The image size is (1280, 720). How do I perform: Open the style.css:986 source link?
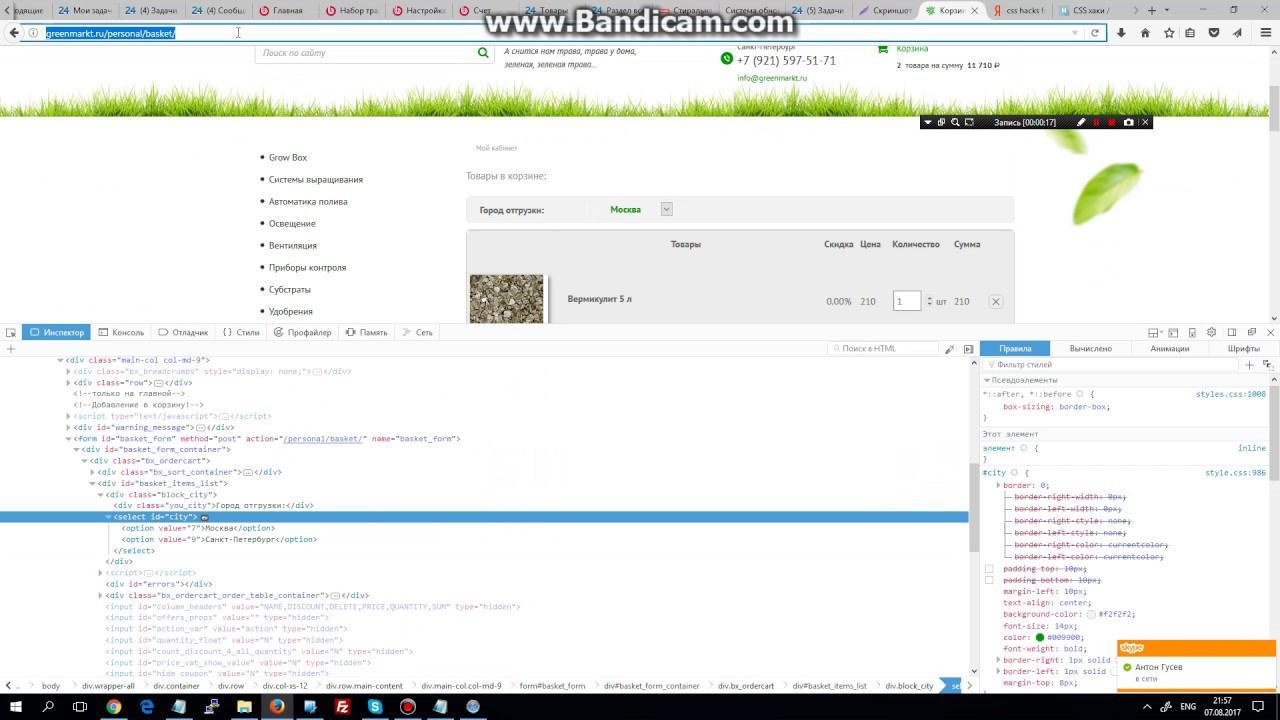(1235, 472)
